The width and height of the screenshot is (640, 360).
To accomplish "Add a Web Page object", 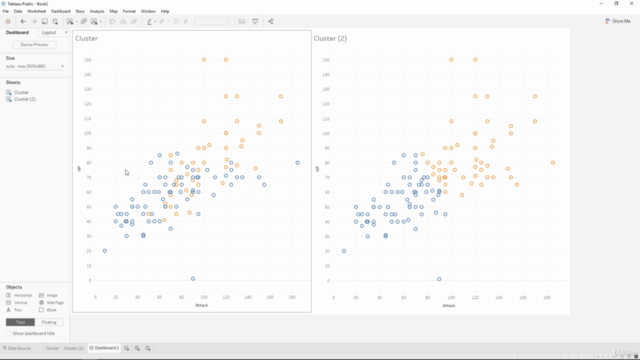I will tap(51, 302).
